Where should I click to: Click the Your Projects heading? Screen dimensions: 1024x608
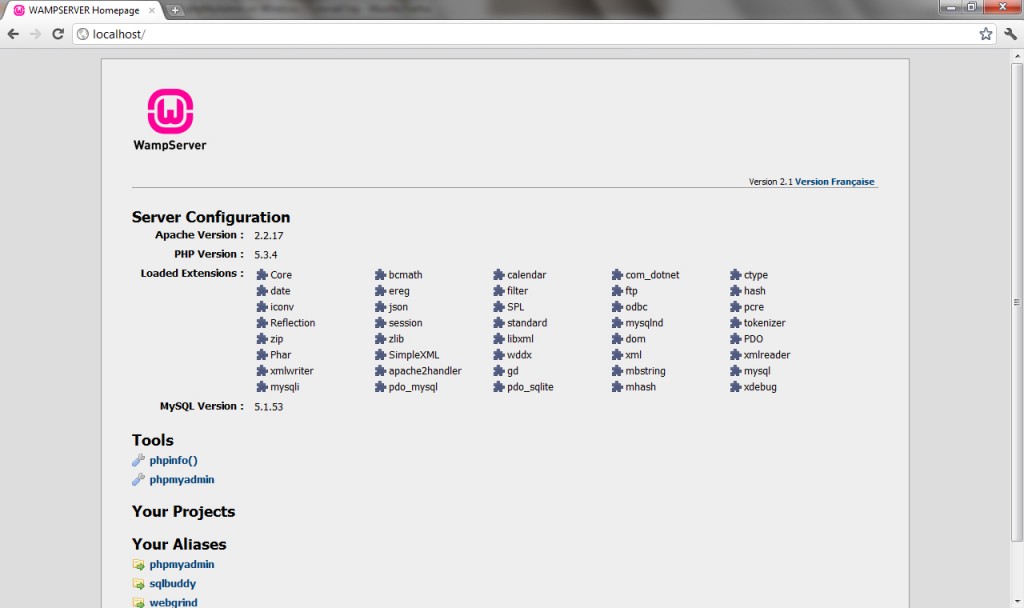pos(184,511)
